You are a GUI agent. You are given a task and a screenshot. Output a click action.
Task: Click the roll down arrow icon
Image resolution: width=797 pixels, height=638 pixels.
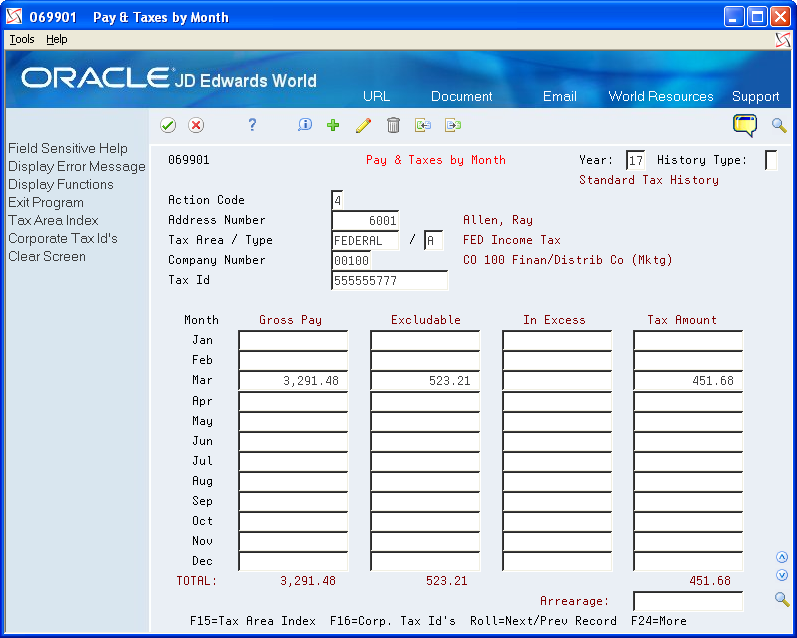782,575
